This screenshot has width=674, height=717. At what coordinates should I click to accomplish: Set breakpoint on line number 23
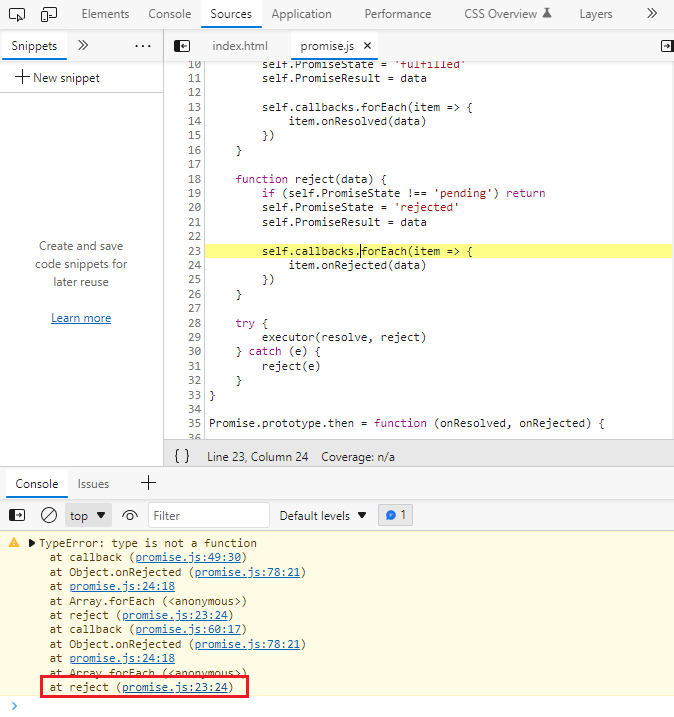point(194,251)
